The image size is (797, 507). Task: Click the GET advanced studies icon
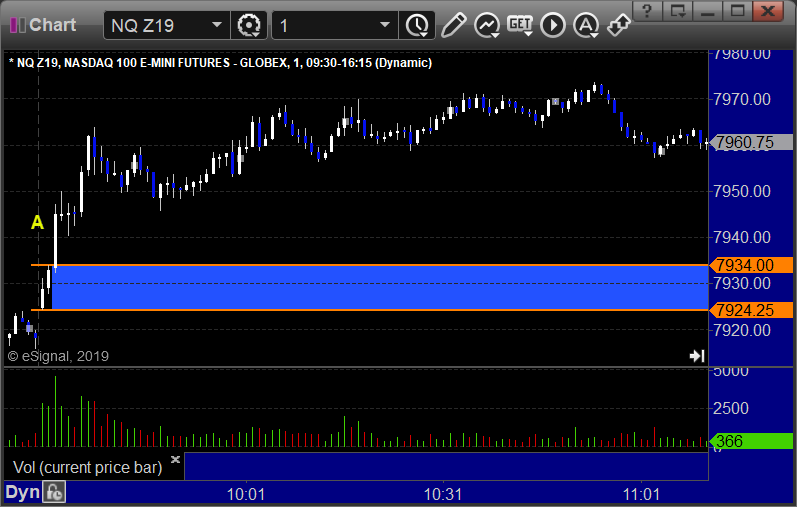[x=520, y=25]
